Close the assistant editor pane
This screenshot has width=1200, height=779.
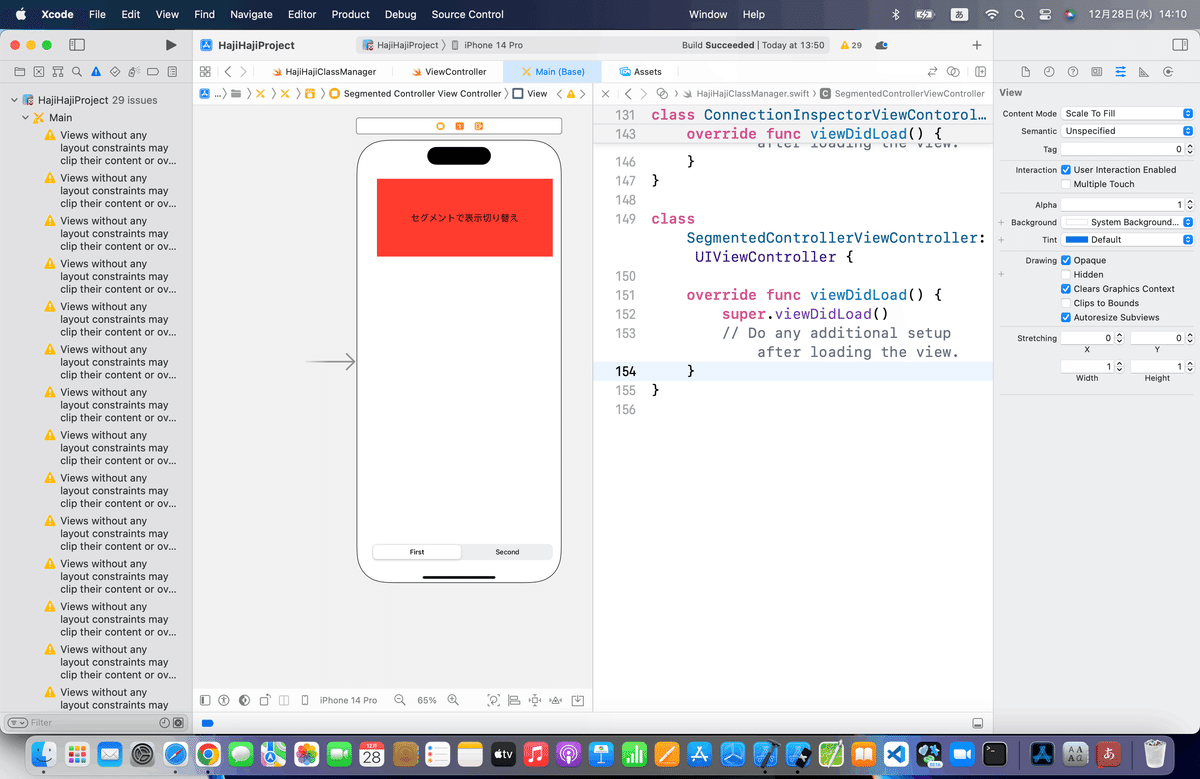tap(605, 93)
